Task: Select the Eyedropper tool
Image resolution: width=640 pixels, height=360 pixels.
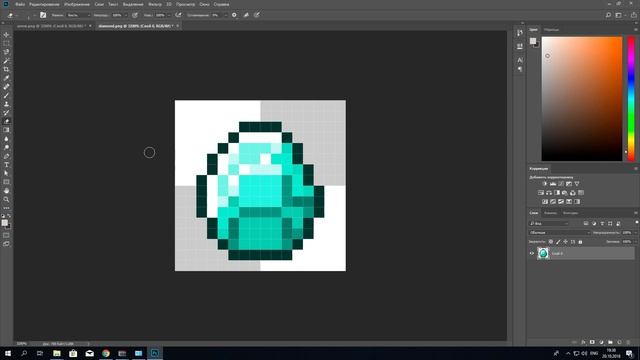Action: point(6,78)
